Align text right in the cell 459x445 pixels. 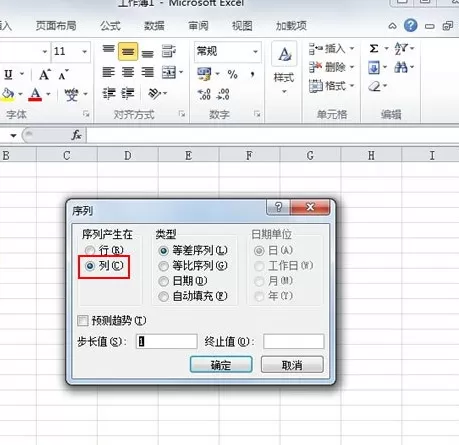point(147,72)
